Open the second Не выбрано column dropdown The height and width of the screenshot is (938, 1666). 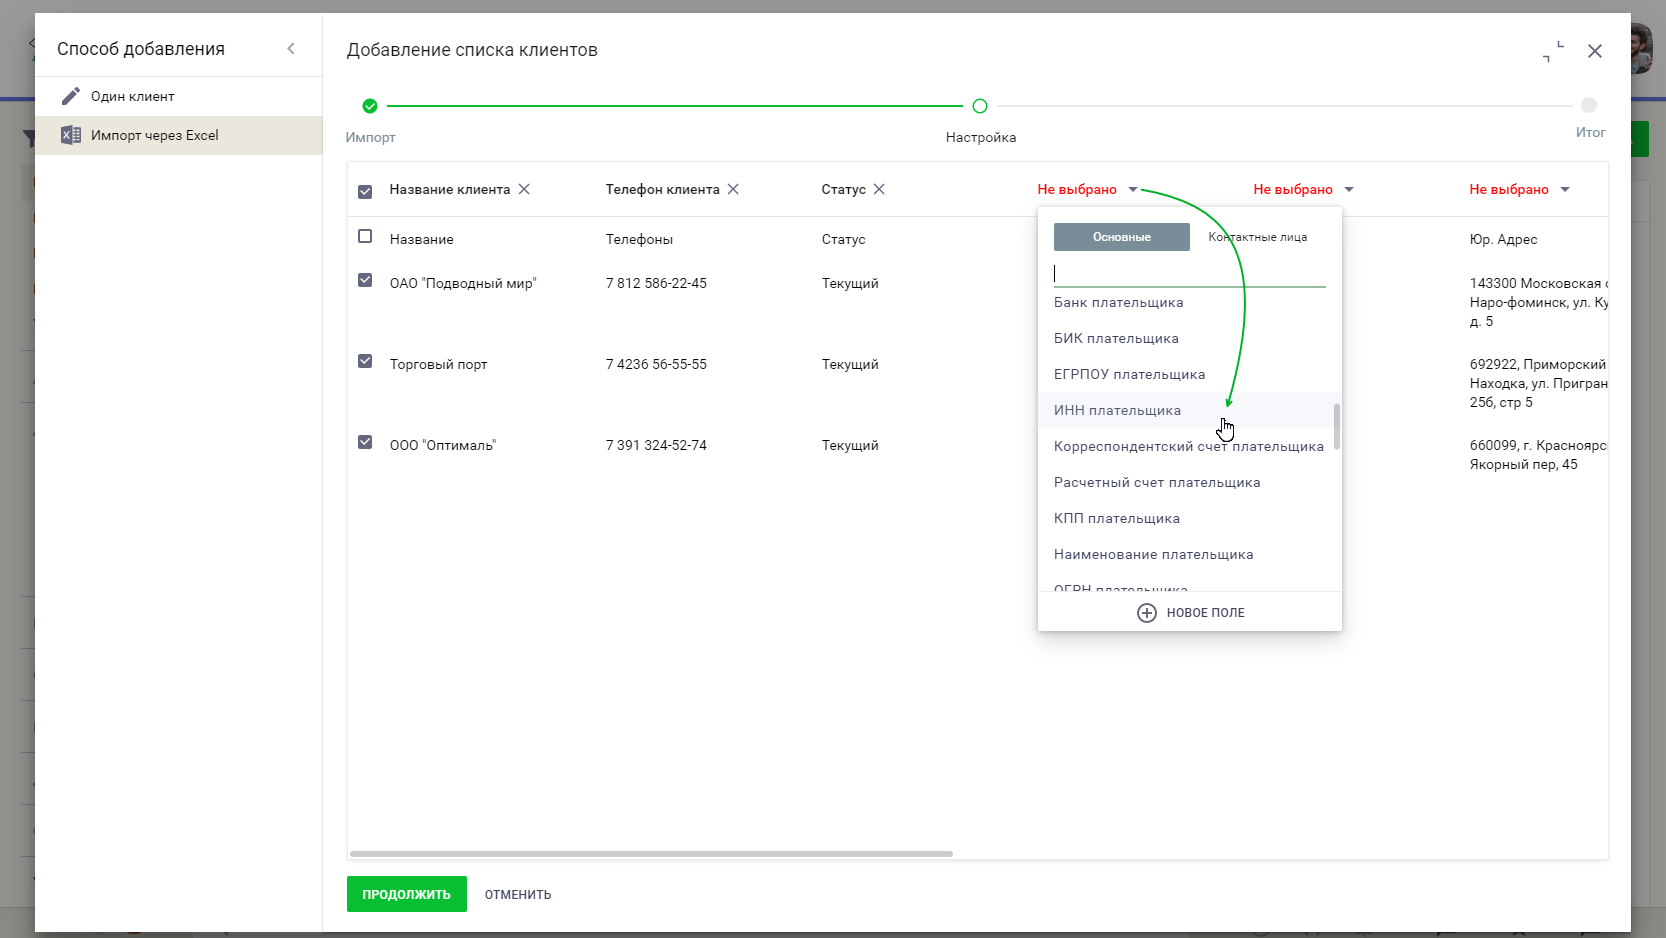(x=1303, y=189)
